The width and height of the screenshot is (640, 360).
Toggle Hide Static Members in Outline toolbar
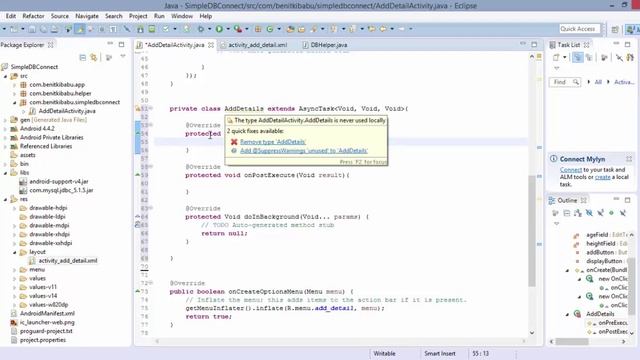[600, 213]
